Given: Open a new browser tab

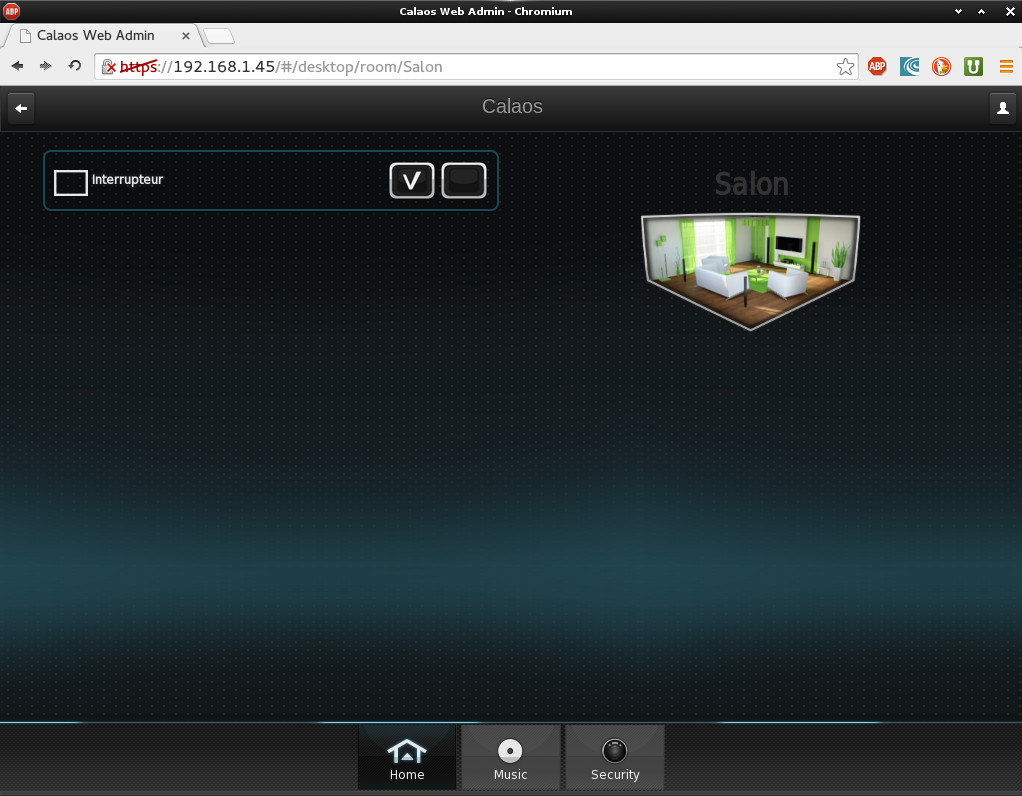Looking at the screenshot, I should point(219,37).
